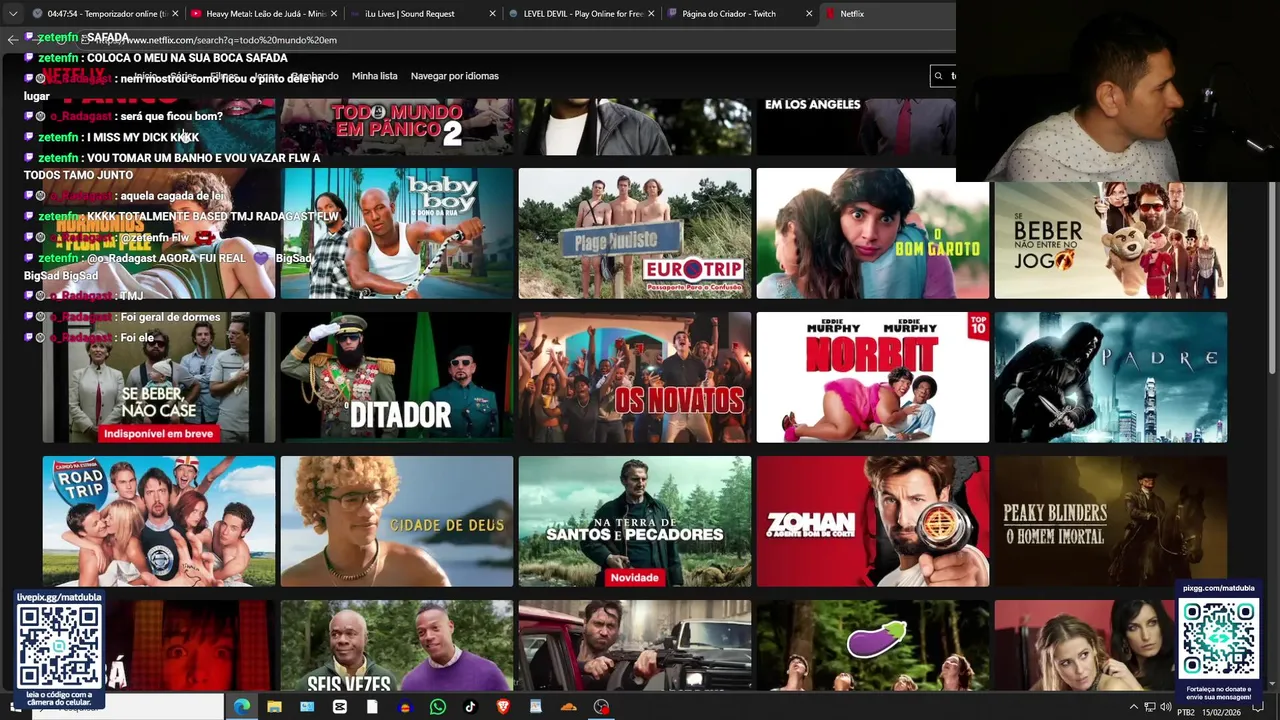
Task: Open the Norbit movie thumbnail
Action: (x=873, y=377)
